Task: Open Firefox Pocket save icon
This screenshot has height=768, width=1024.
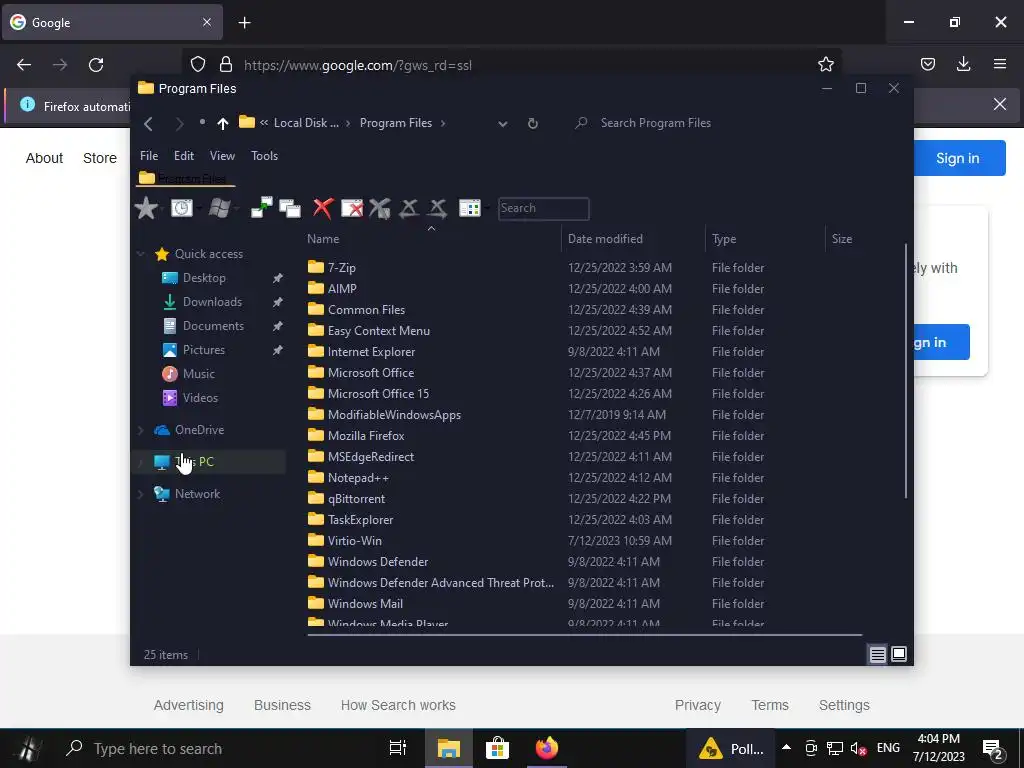Action: pos(928,64)
